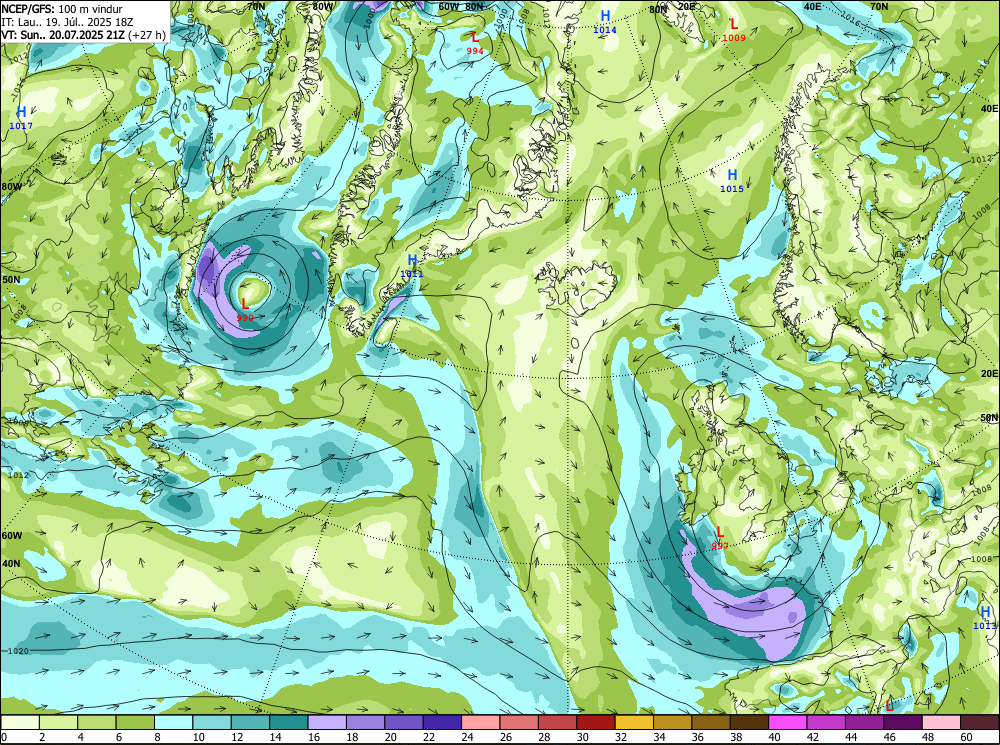Click the bright magenta 40–42 legend swatch
The height and width of the screenshot is (745, 1000).
[x=788, y=722]
